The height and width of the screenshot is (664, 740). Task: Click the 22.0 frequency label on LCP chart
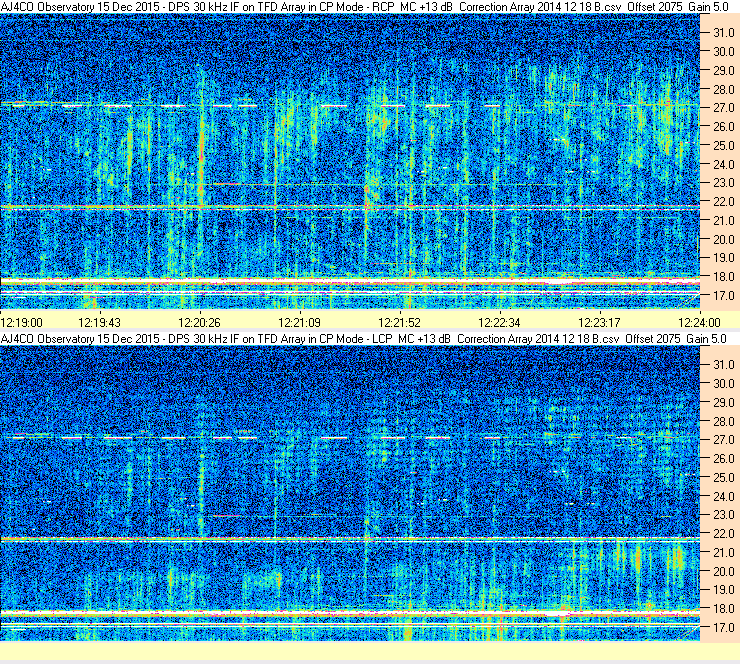tap(723, 533)
